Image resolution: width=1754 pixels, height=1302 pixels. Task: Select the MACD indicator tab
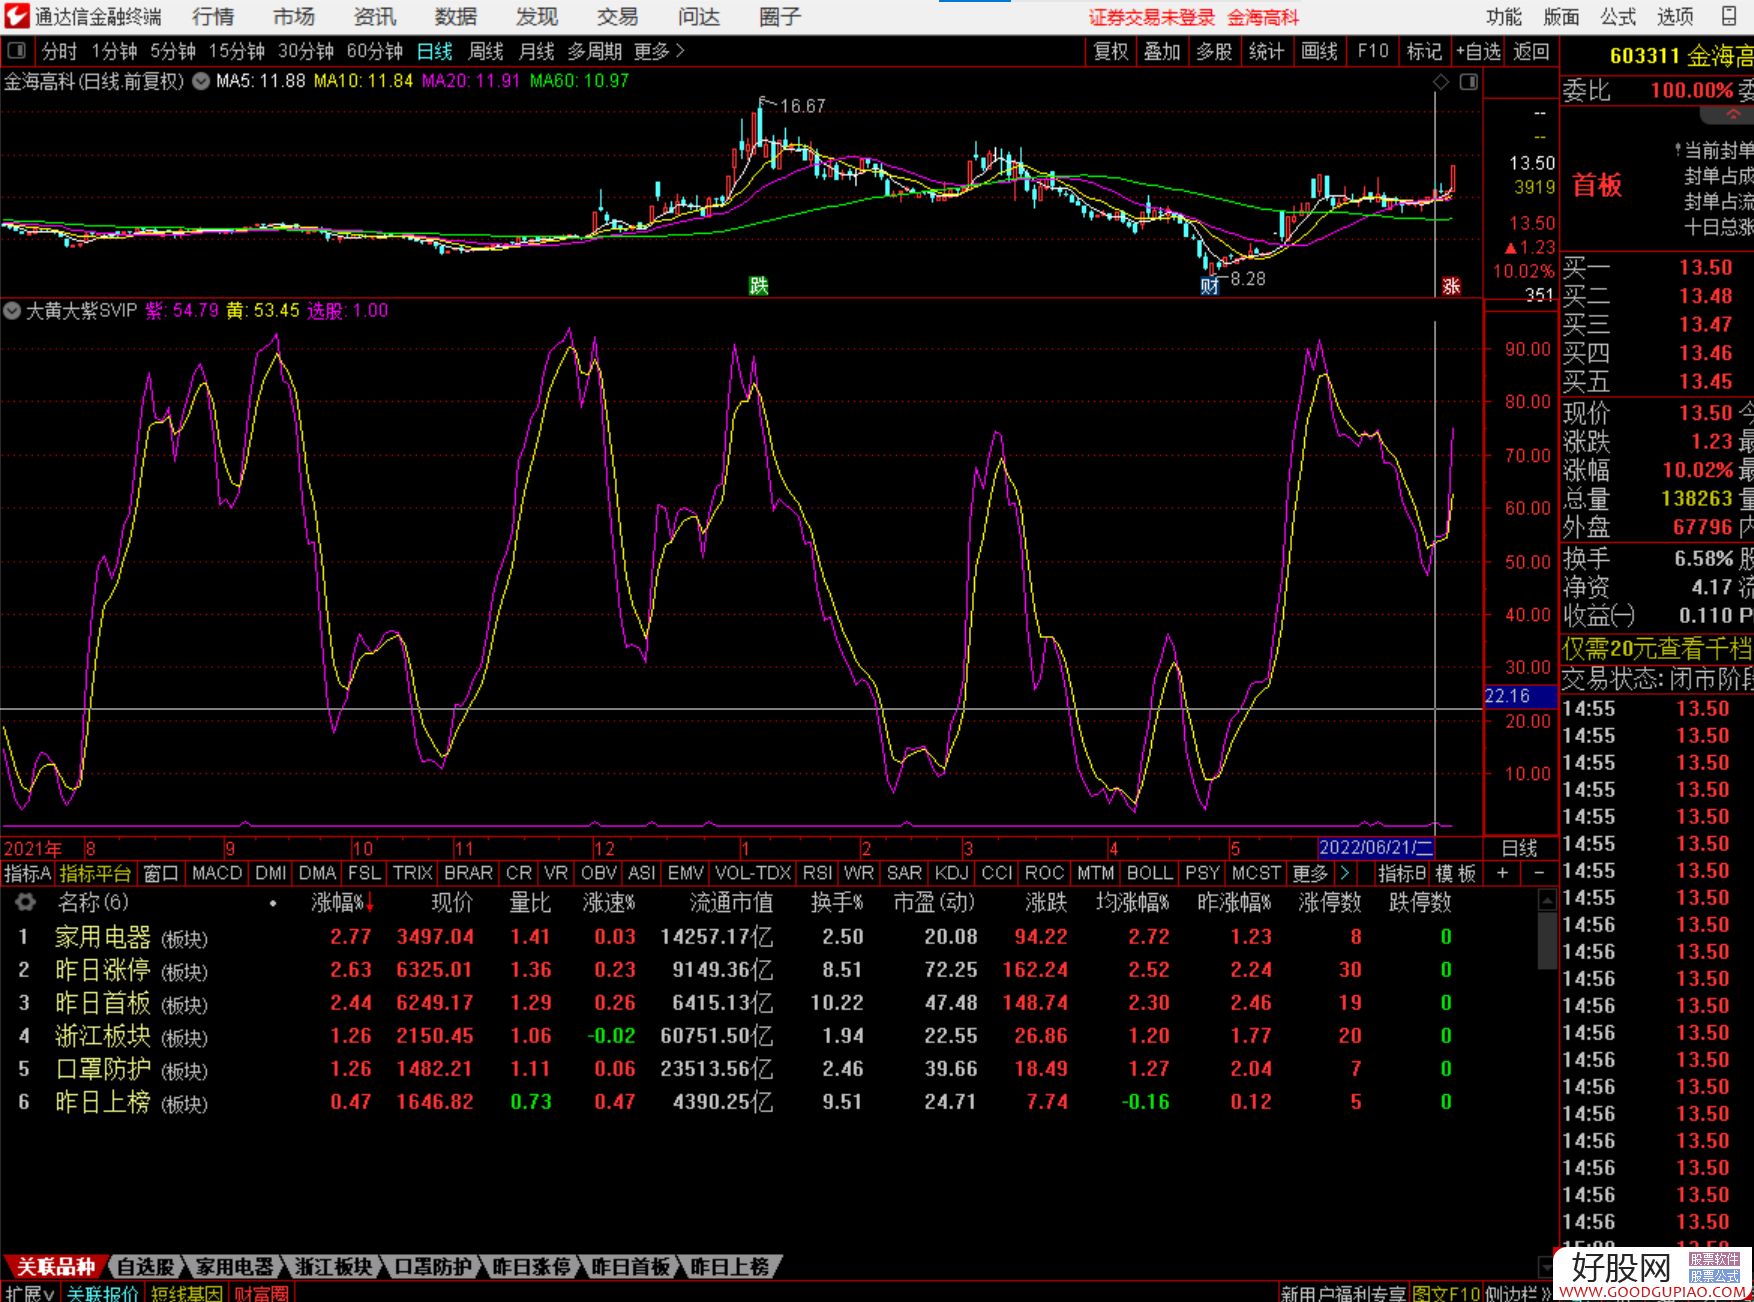pos(217,873)
